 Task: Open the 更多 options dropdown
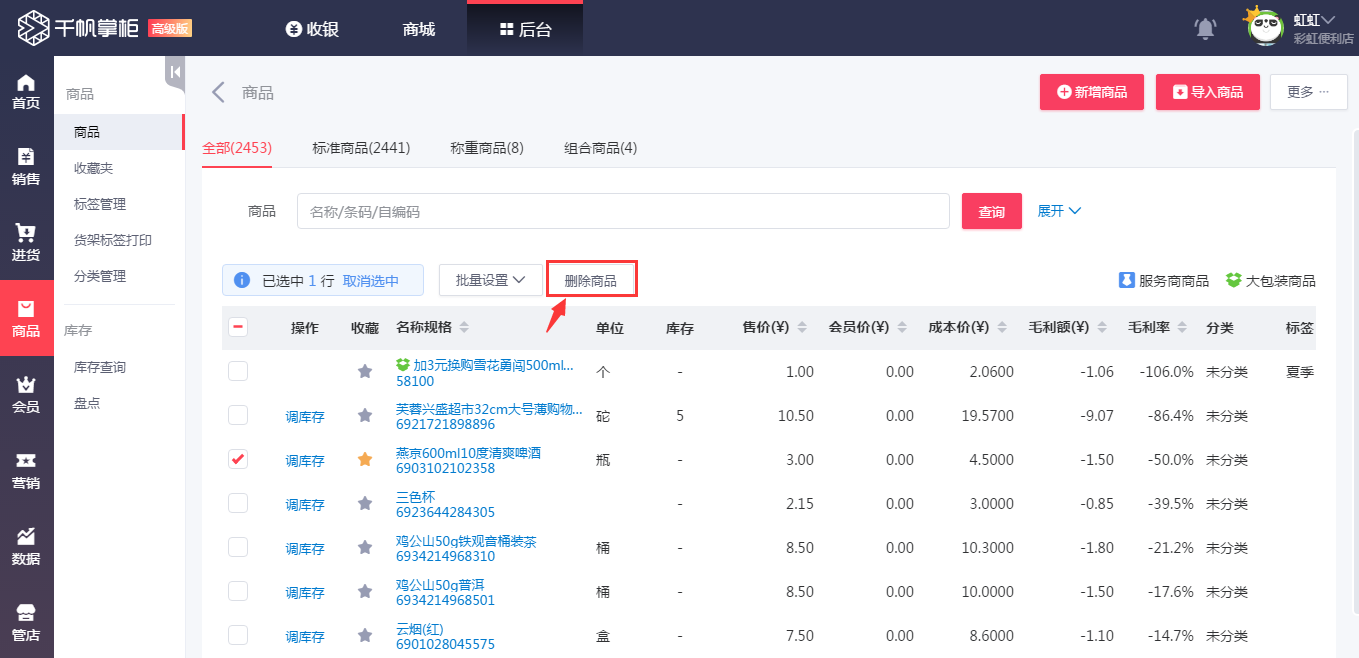tap(1308, 91)
